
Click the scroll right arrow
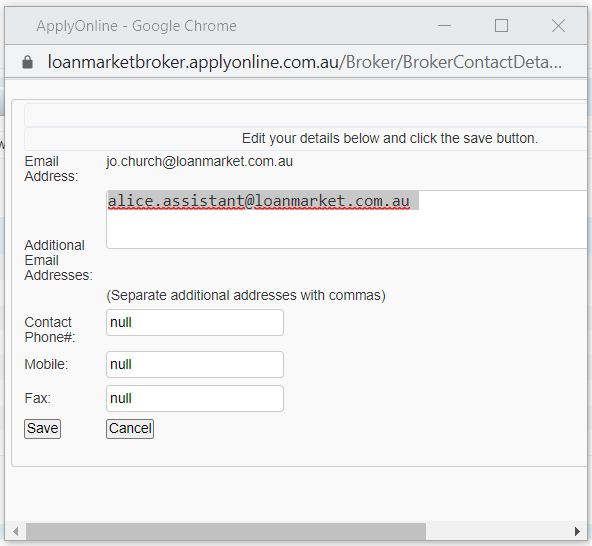pos(577,531)
